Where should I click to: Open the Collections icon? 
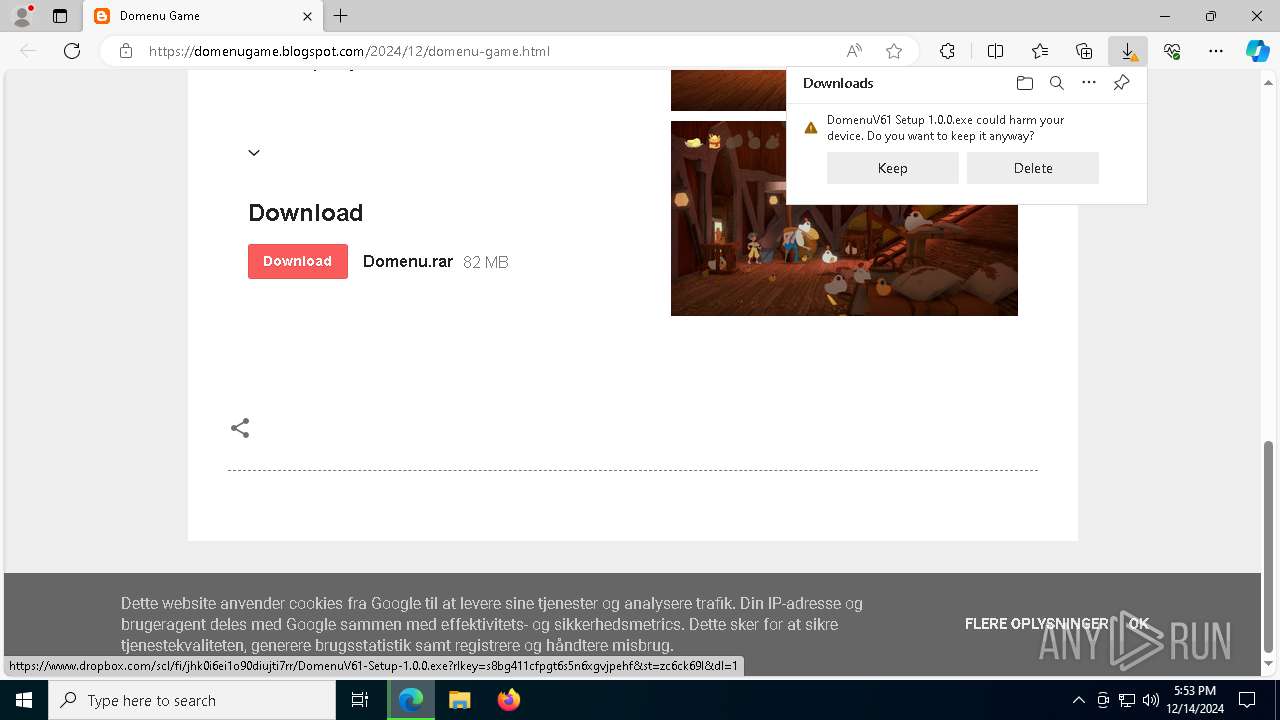click(x=1084, y=51)
